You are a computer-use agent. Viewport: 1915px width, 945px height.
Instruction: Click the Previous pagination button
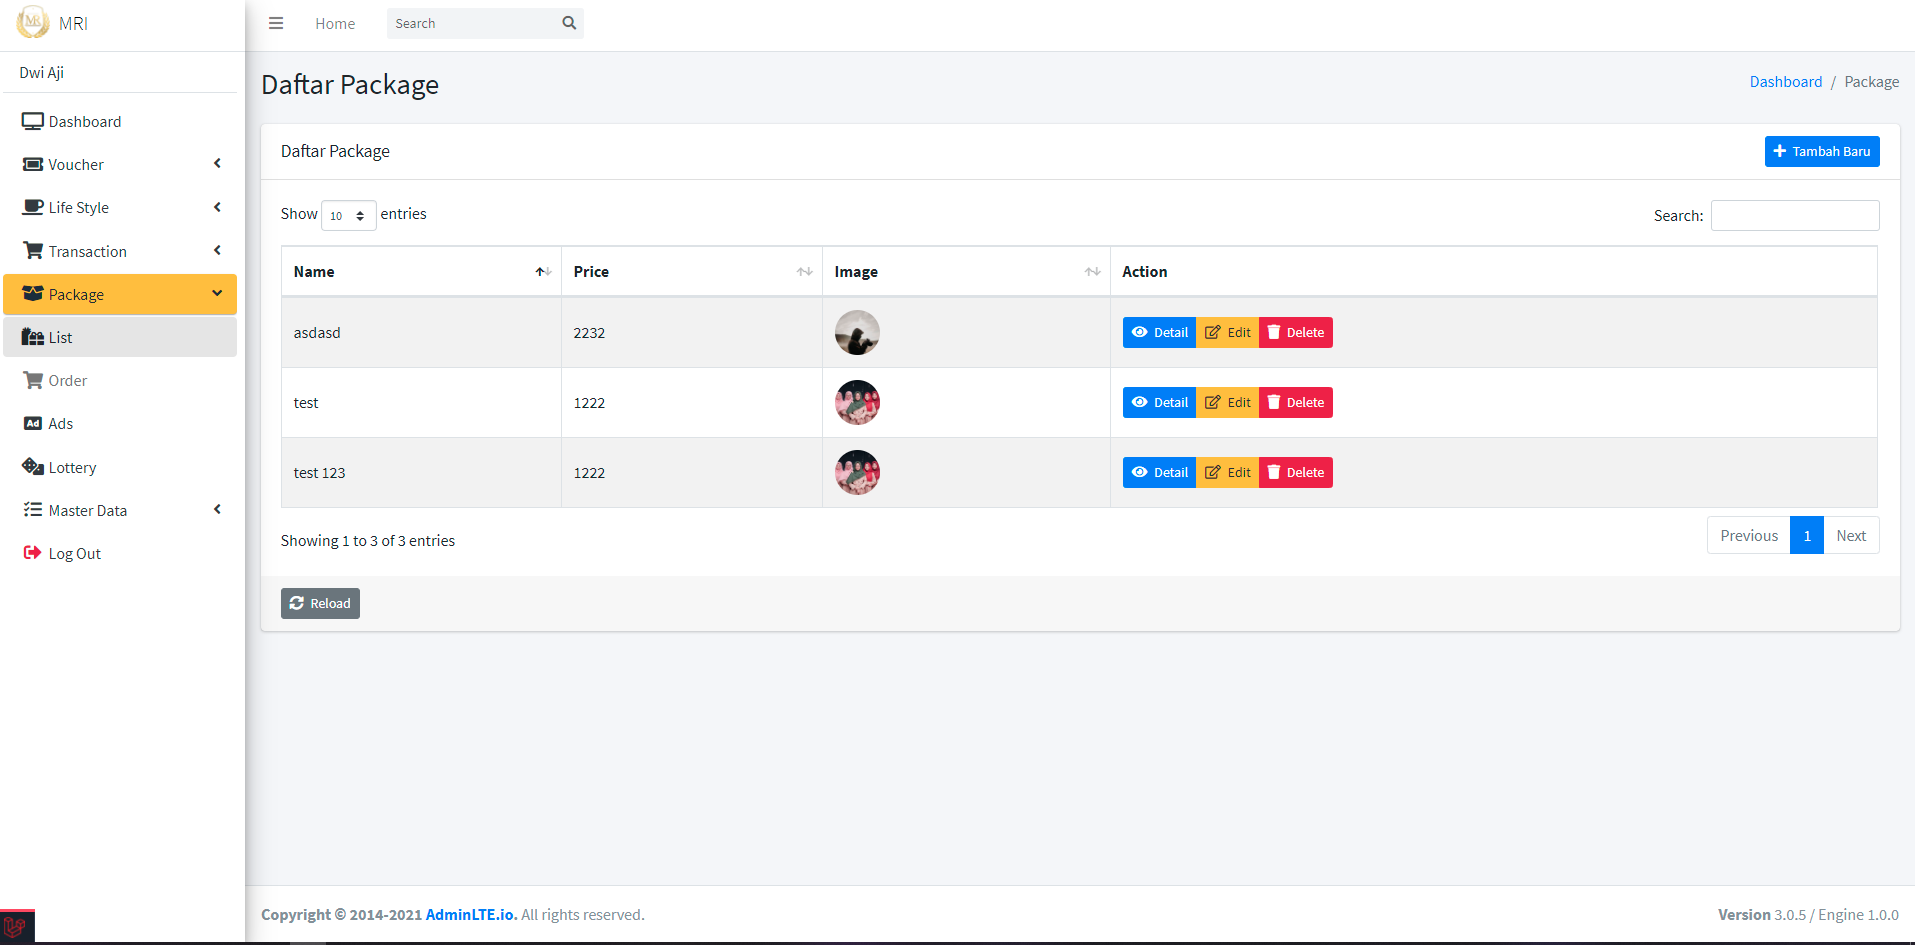click(x=1749, y=535)
